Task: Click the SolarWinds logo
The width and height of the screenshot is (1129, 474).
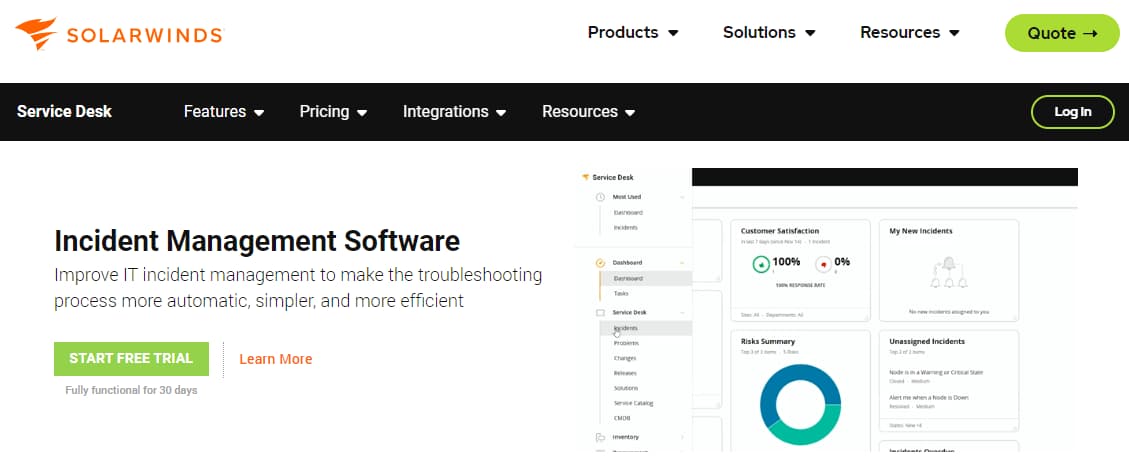Action: [x=119, y=34]
